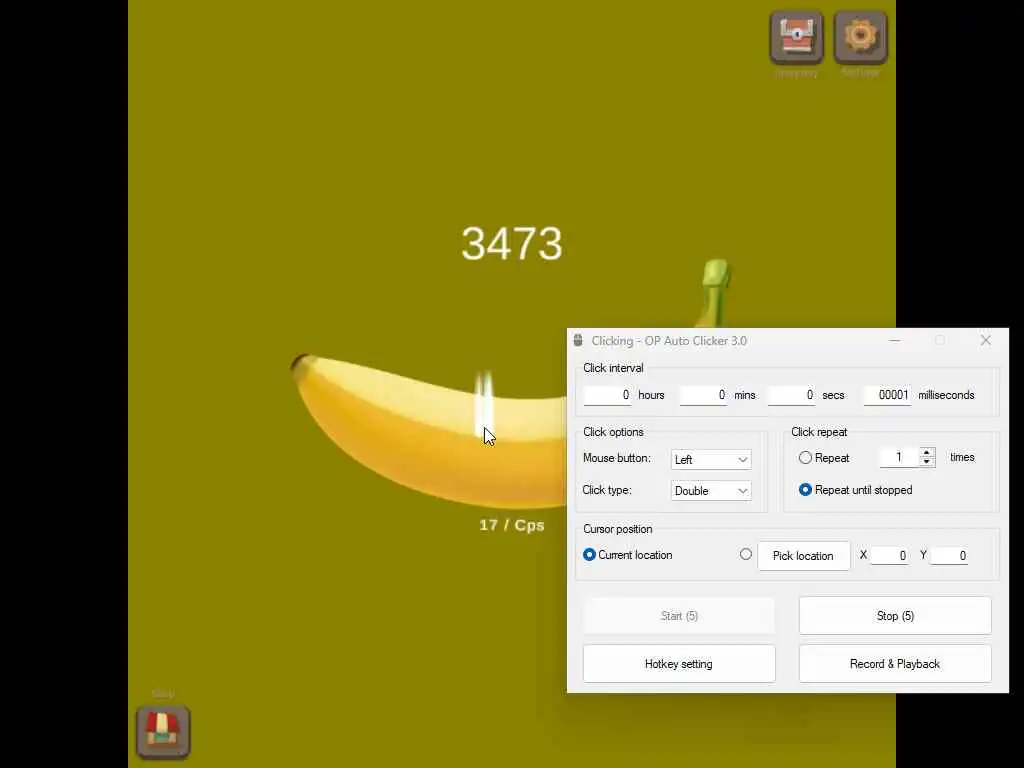Edit the X coordinate field
This screenshot has width=1024, height=768.
point(889,556)
